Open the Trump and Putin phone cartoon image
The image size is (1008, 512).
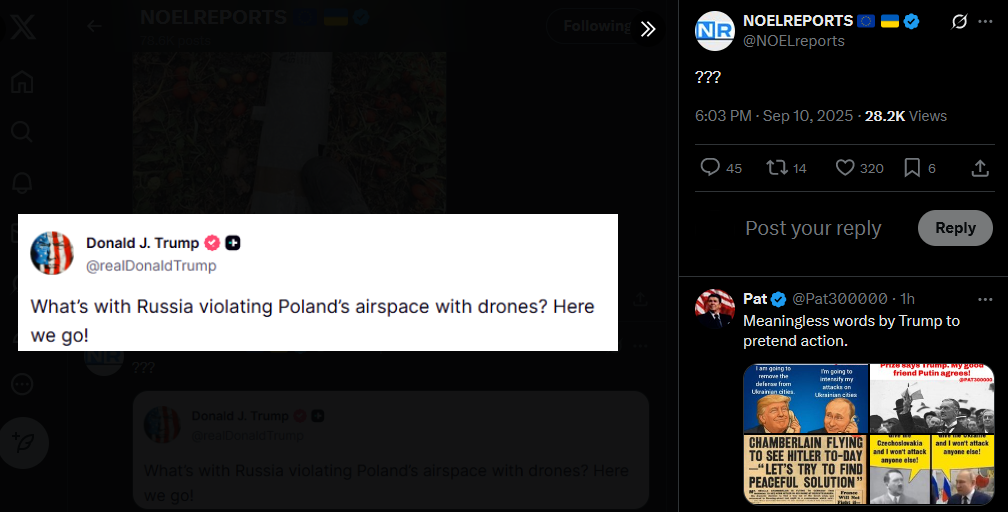pyautogui.click(x=806, y=399)
